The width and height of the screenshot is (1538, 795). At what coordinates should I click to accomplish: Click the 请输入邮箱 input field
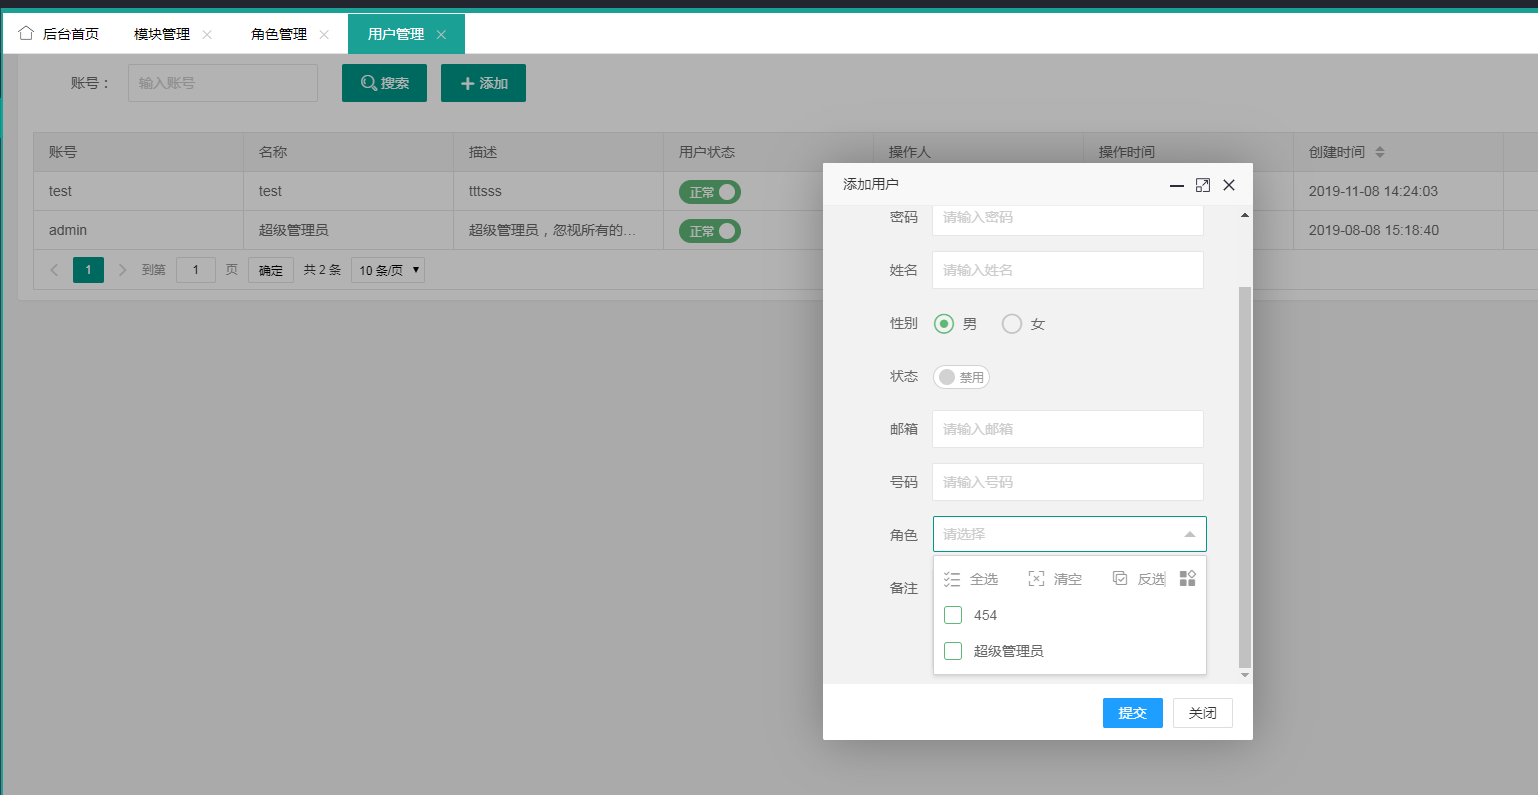pyautogui.click(x=1067, y=429)
